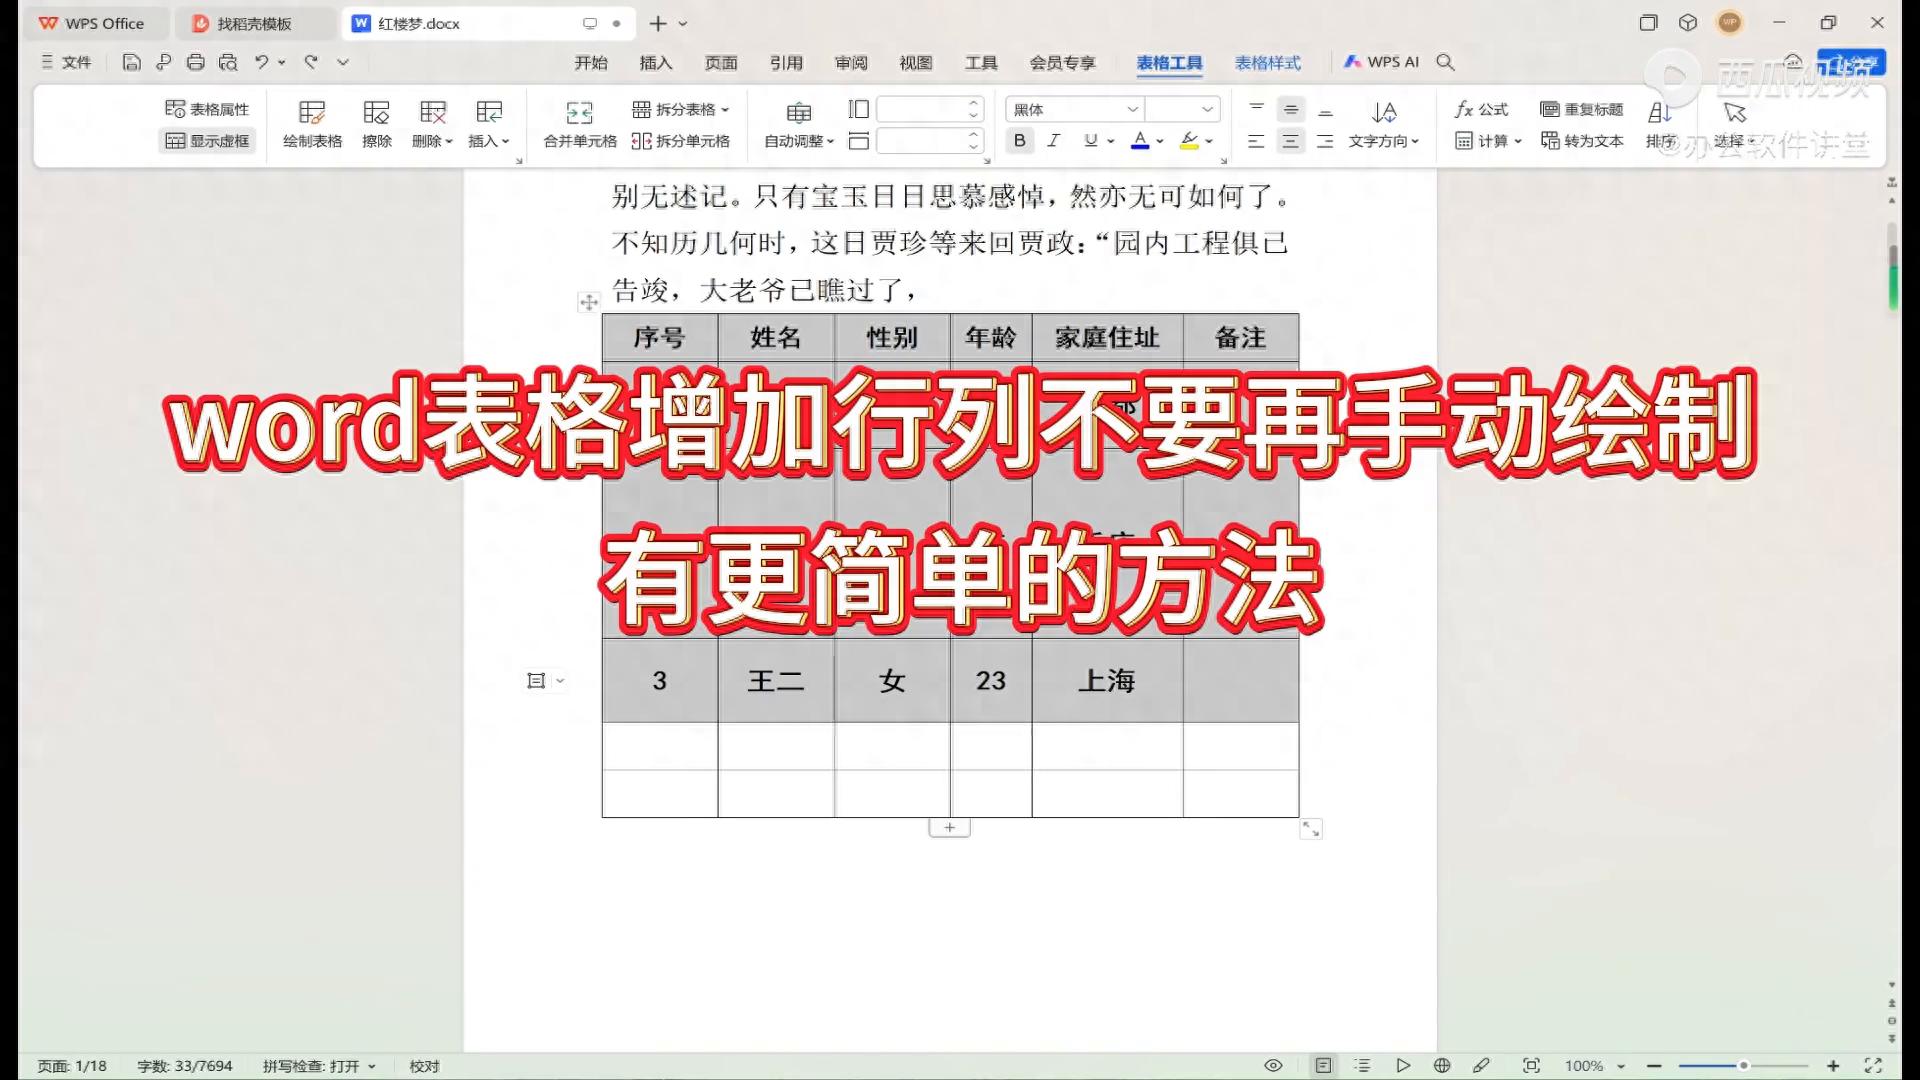This screenshot has height=1080, width=1920.
Task: Click the add row plus button below table
Action: (x=949, y=828)
